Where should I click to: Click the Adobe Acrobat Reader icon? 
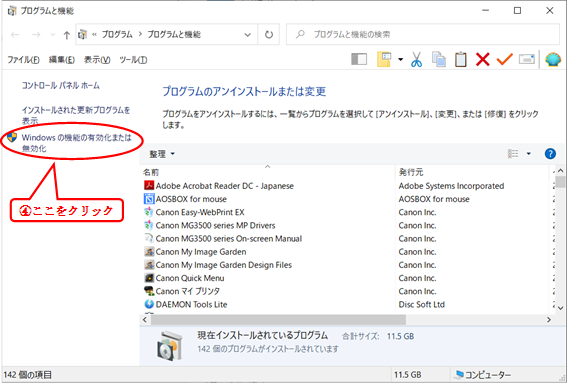pos(149,186)
